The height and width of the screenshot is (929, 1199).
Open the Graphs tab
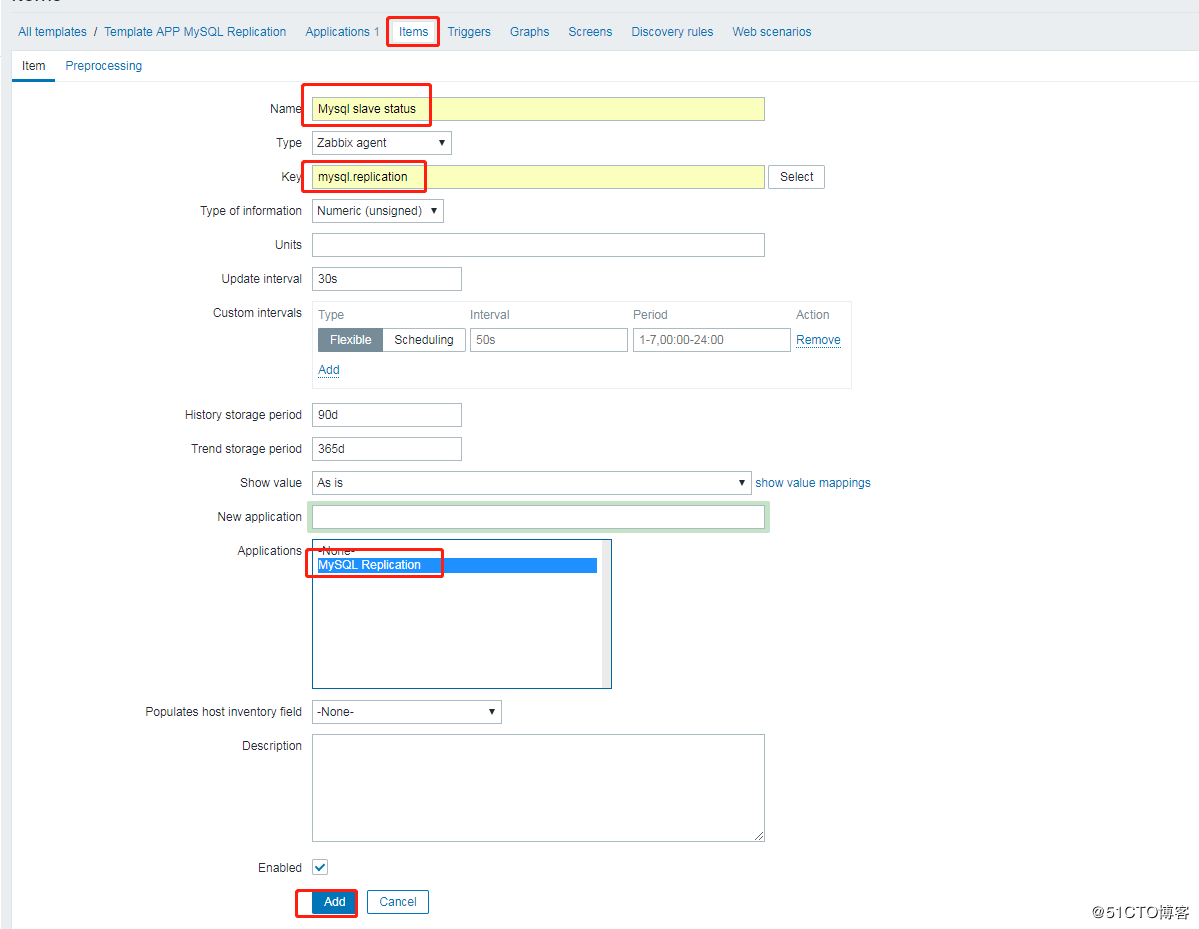point(529,31)
